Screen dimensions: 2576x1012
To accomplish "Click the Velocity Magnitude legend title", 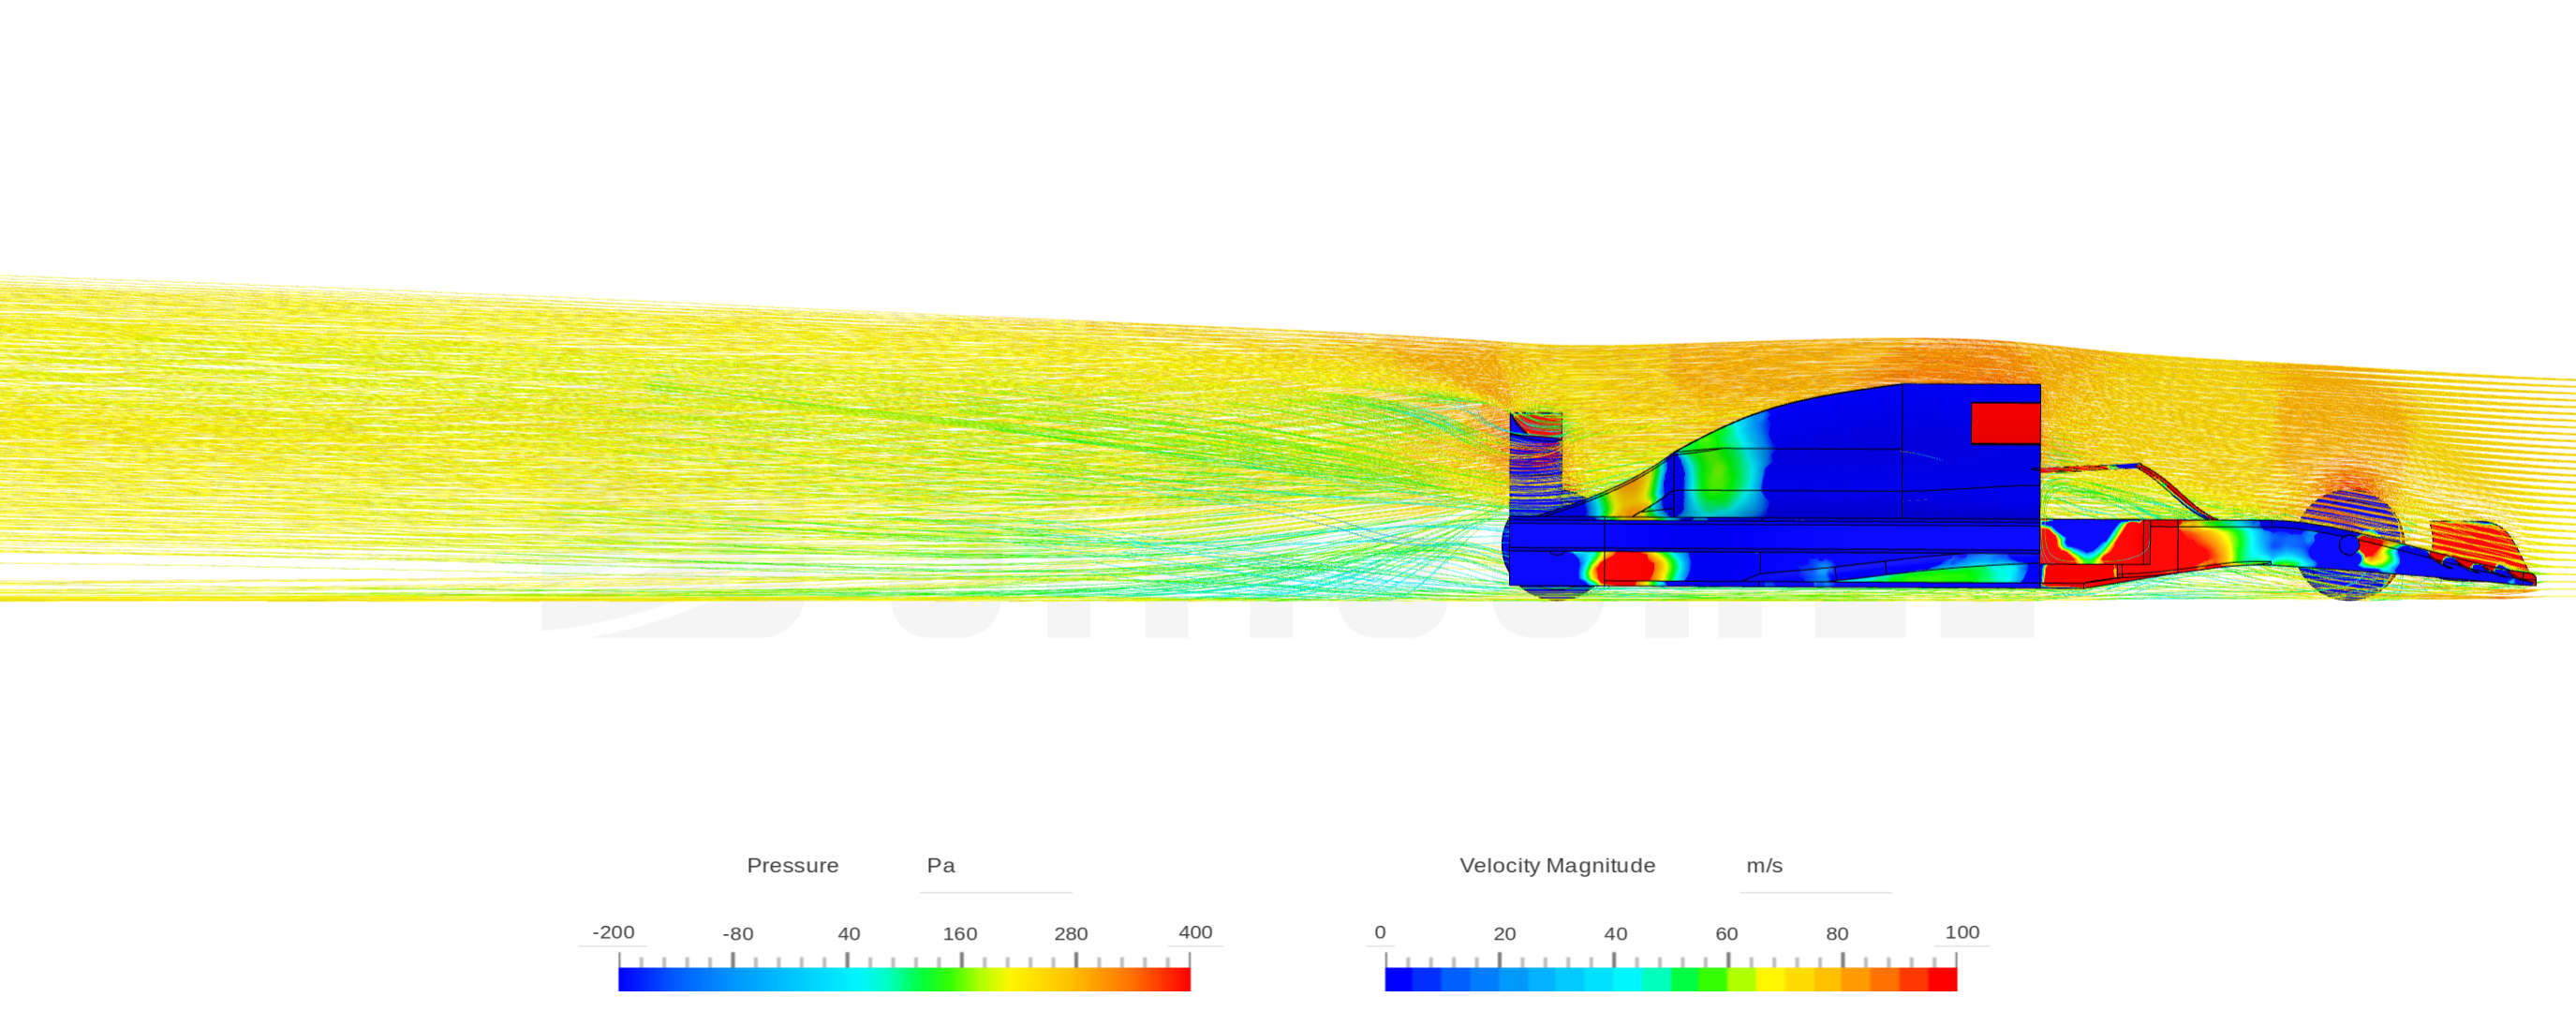I will pos(1557,865).
